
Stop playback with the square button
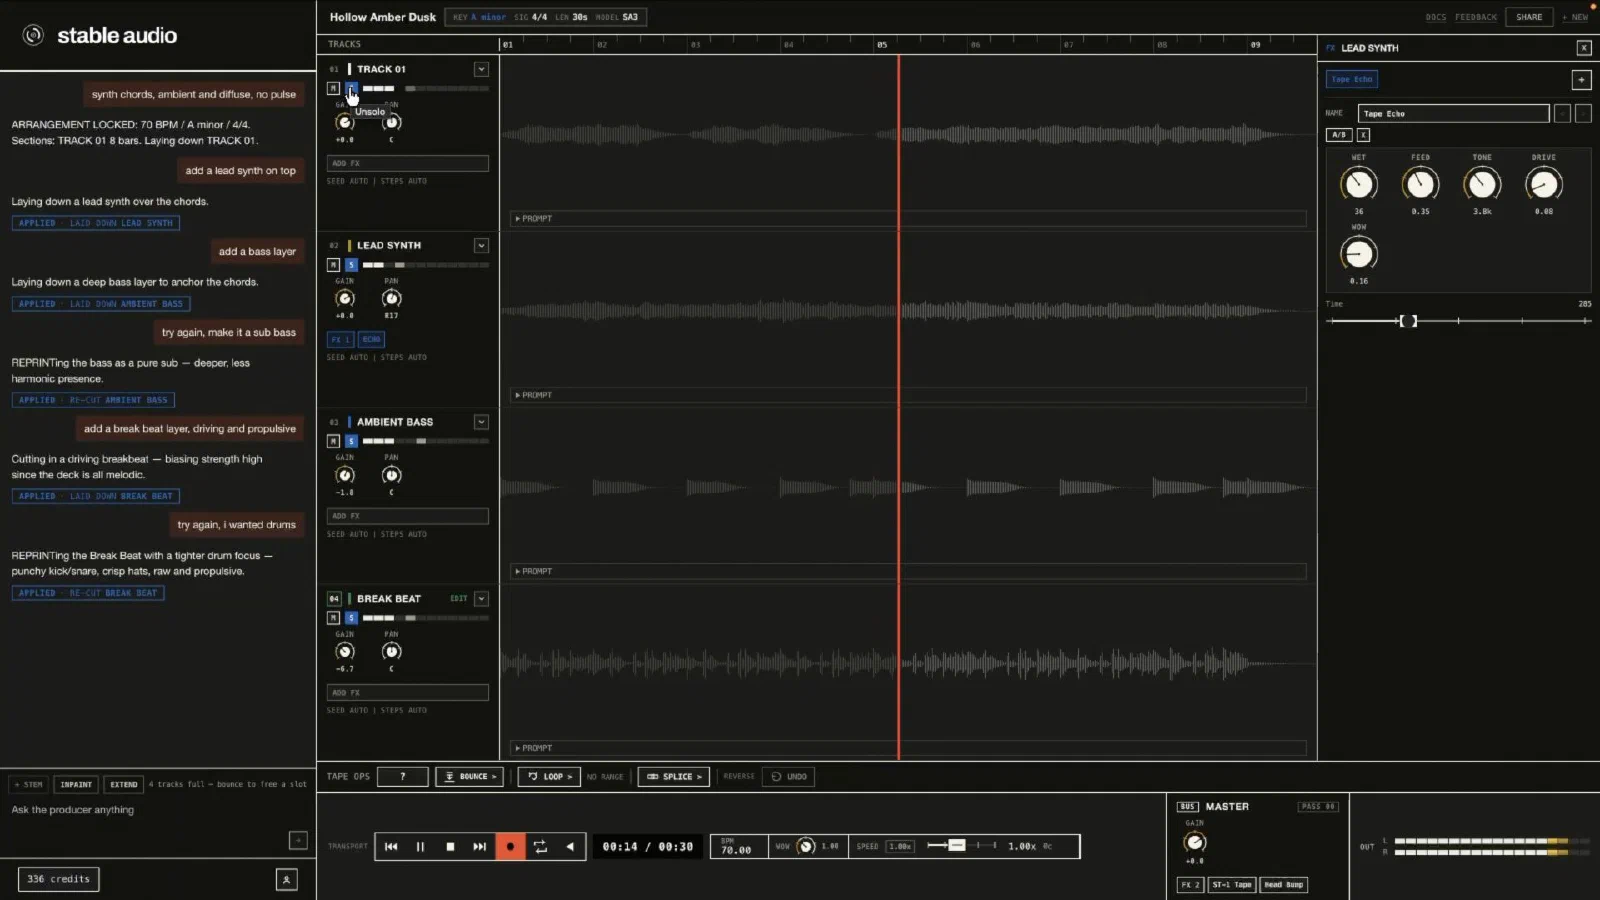tap(450, 846)
